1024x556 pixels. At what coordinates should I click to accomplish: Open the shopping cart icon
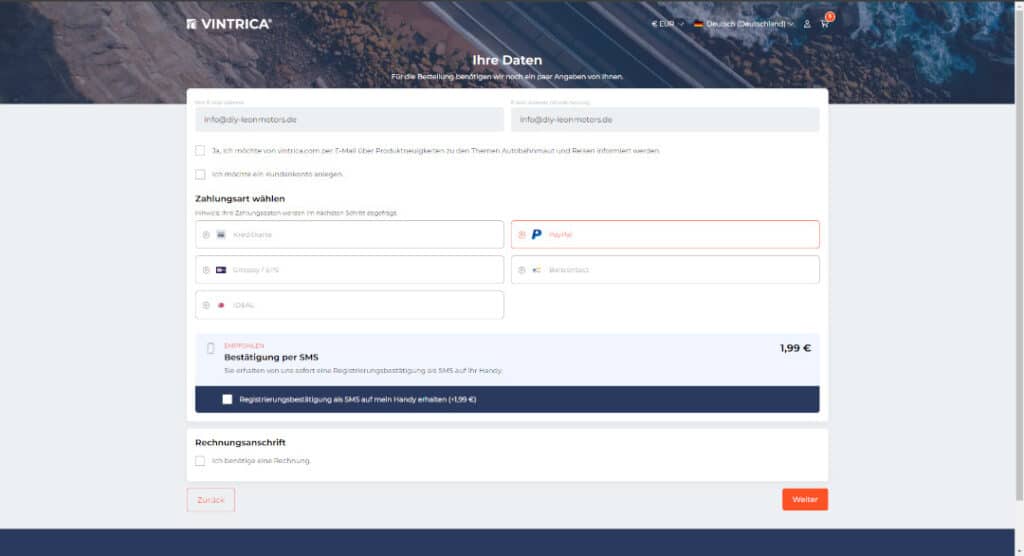click(x=824, y=24)
